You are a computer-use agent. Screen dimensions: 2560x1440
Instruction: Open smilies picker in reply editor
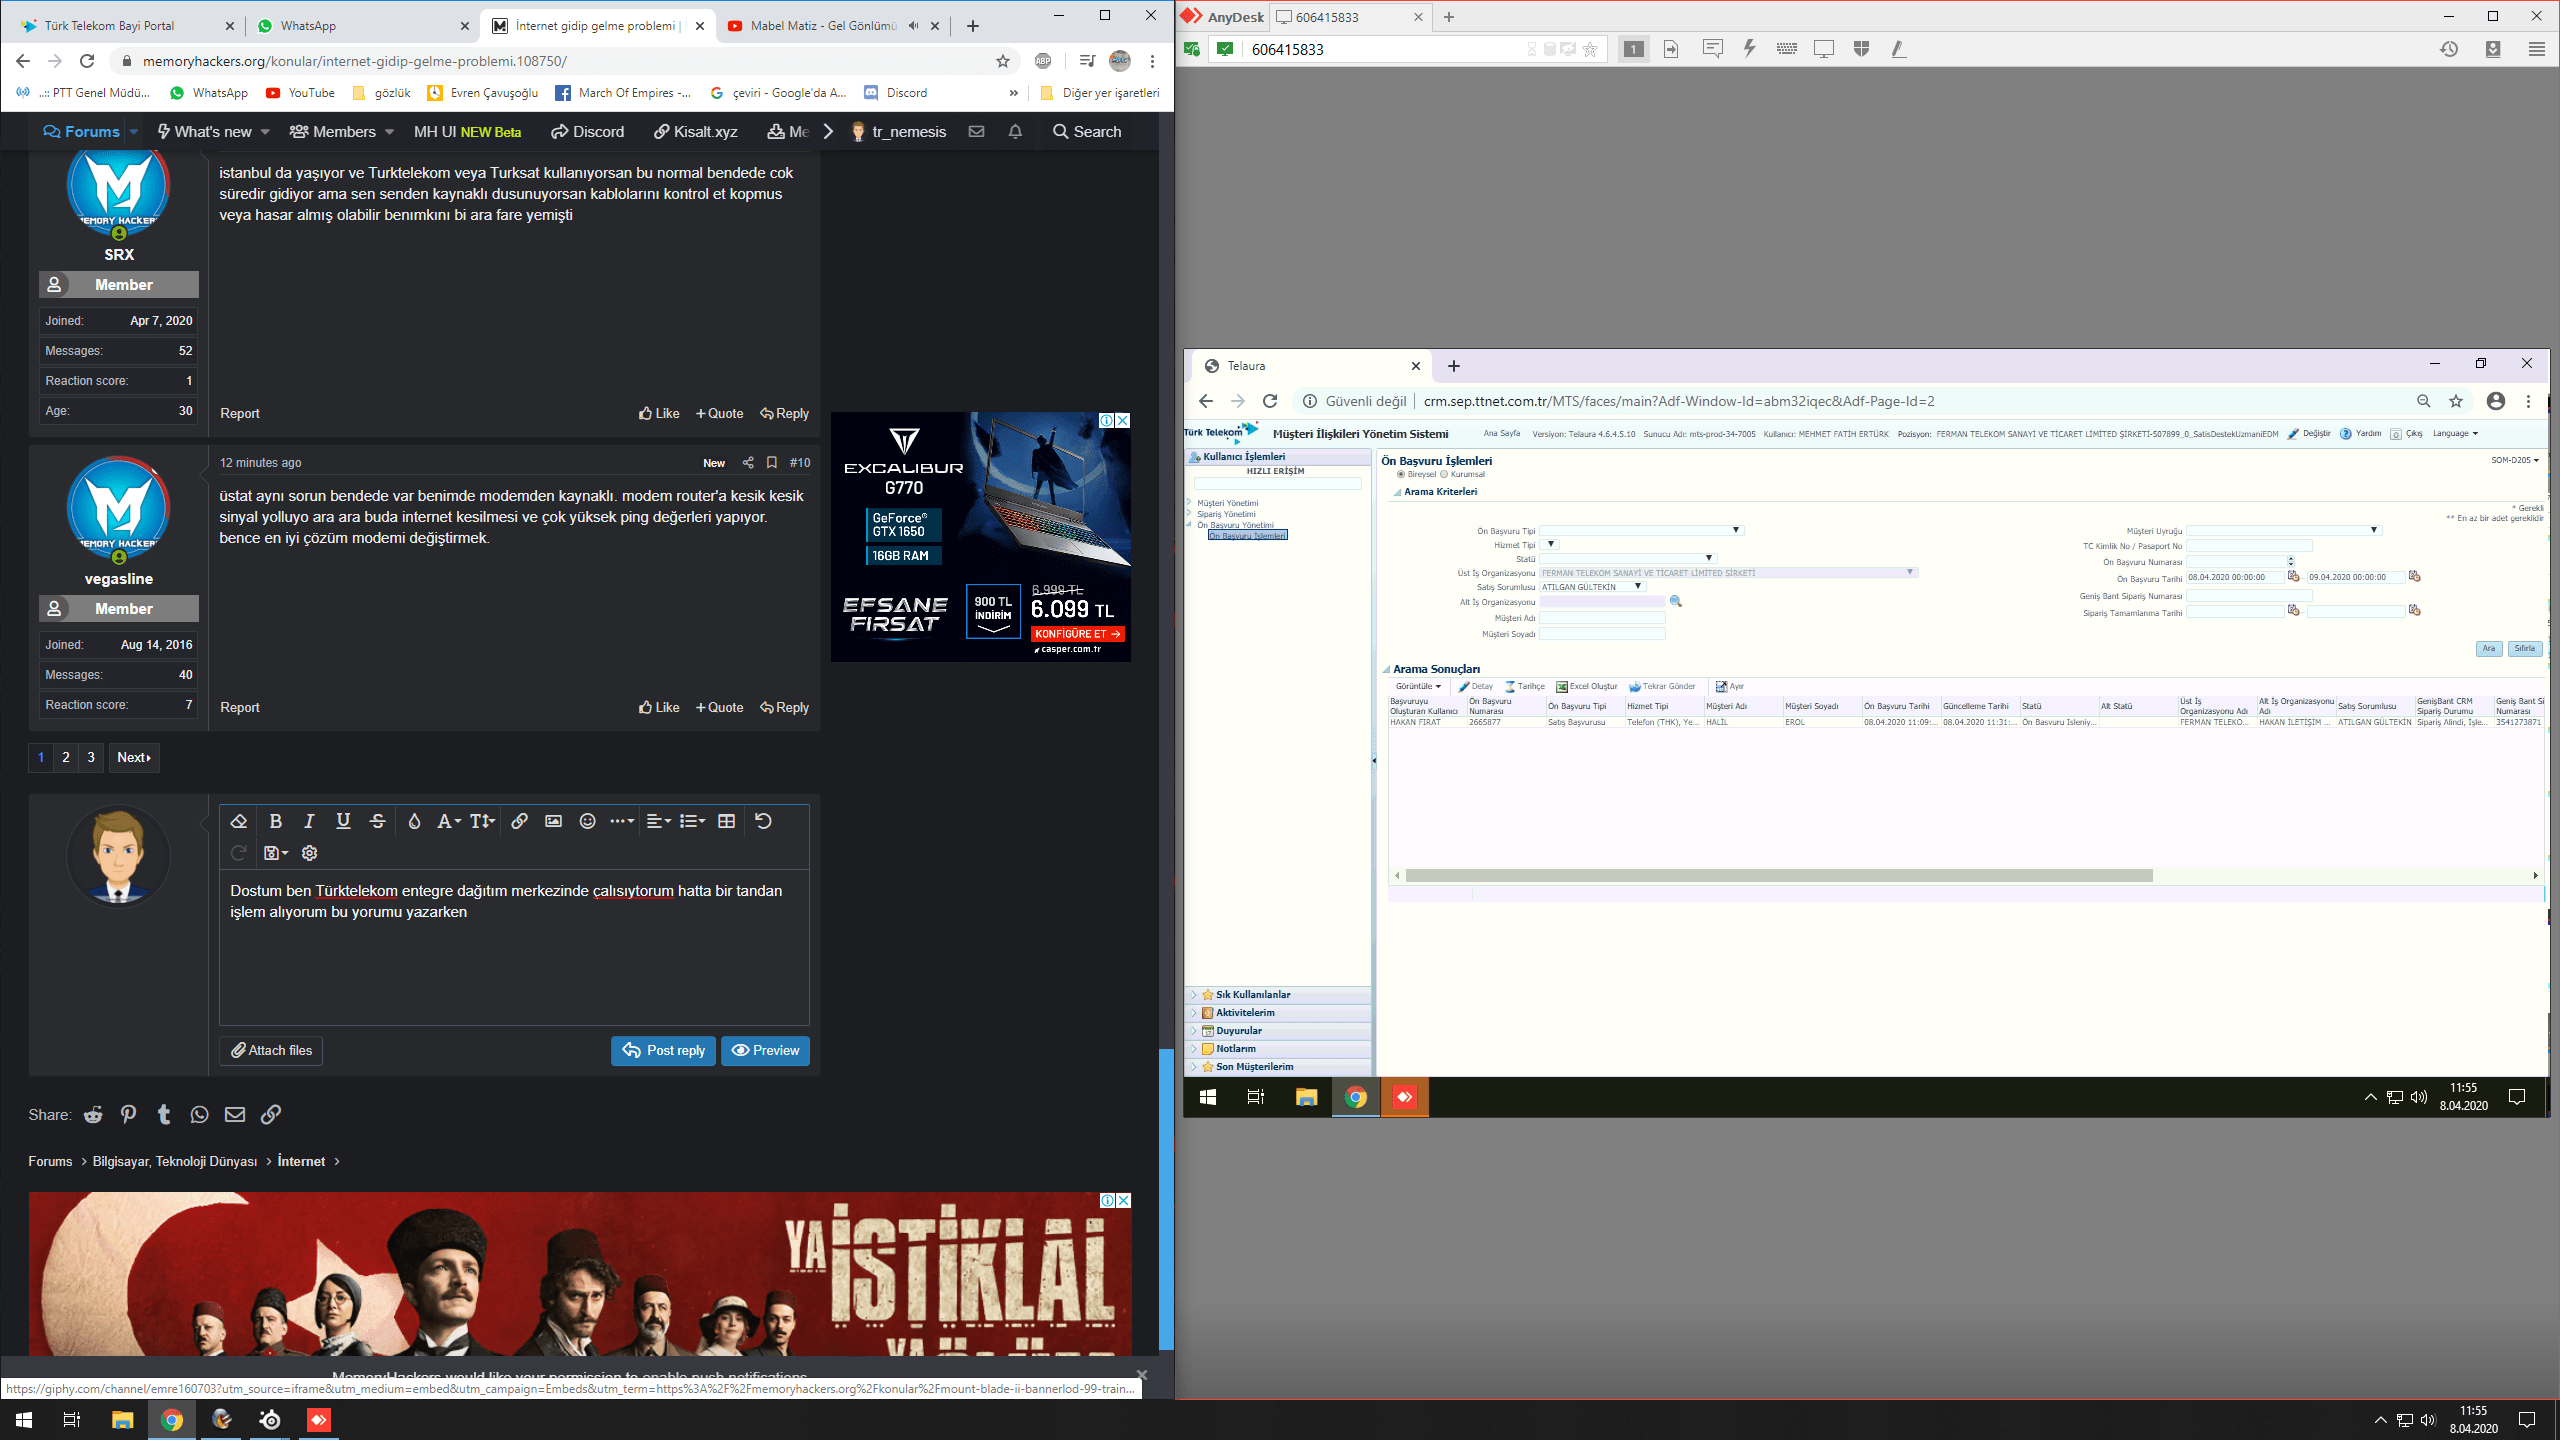(x=588, y=821)
